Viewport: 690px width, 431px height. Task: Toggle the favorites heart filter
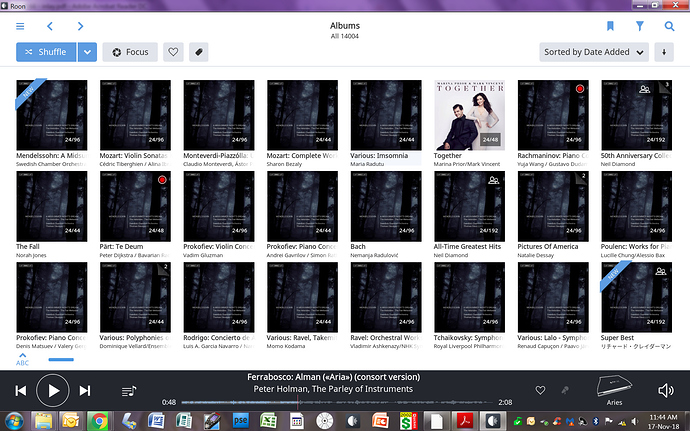[173, 52]
